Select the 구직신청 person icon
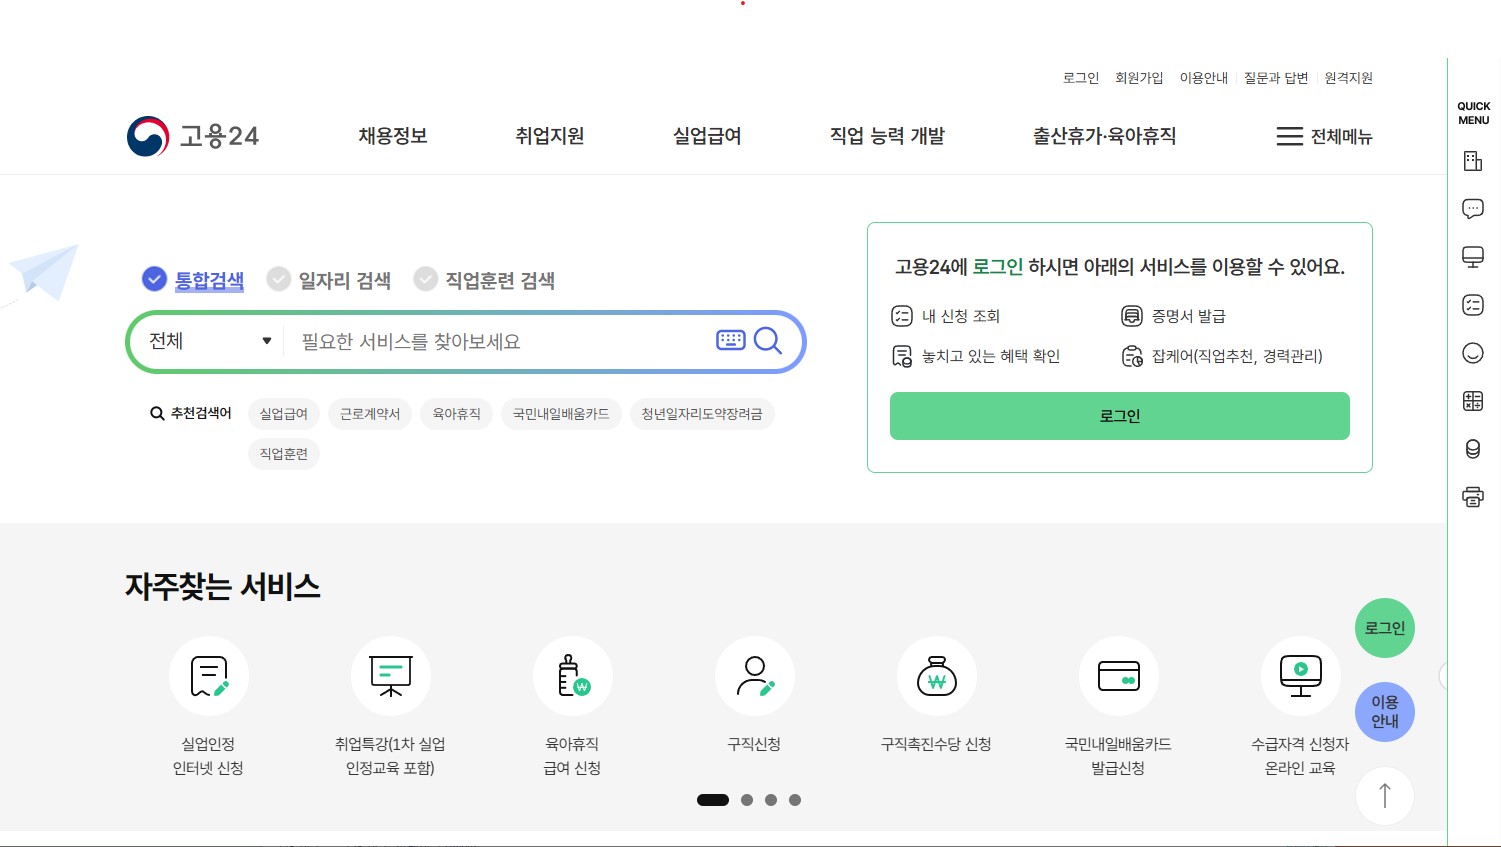Image resolution: width=1501 pixels, height=847 pixels. point(754,675)
